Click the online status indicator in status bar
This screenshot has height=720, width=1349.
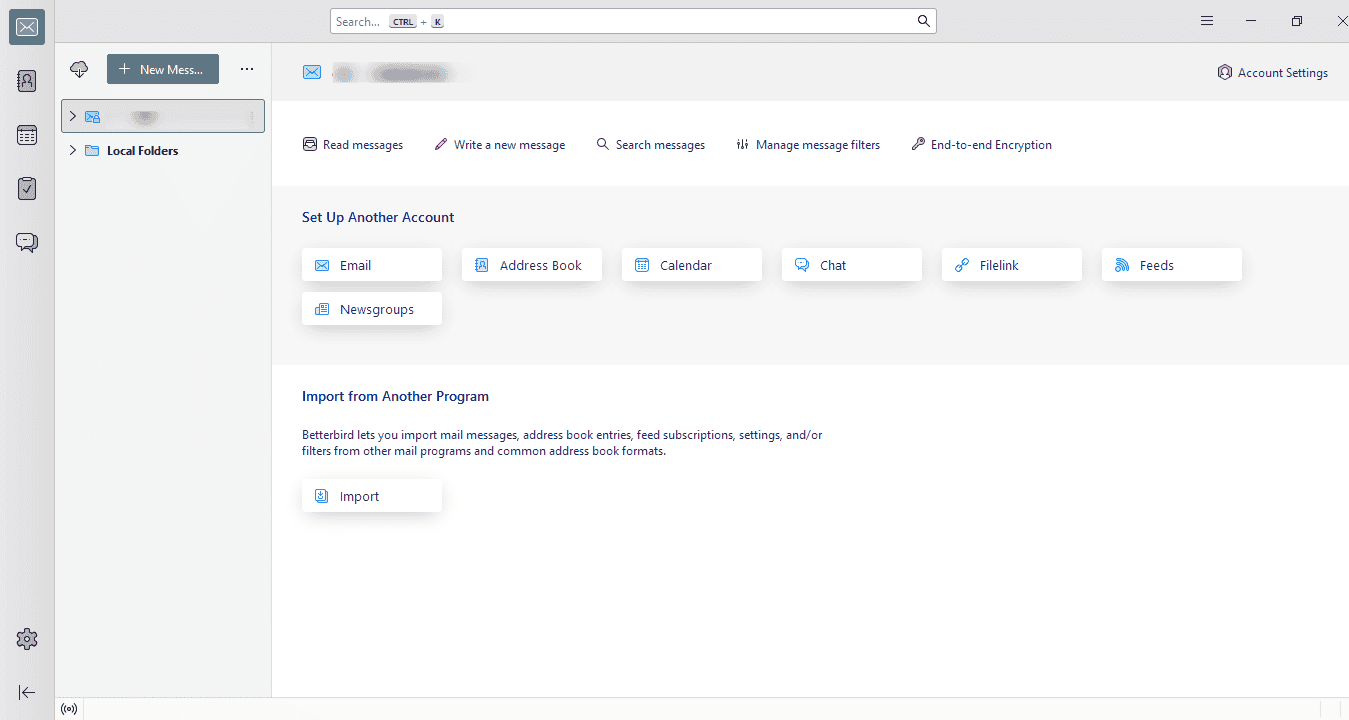tap(69, 709)
